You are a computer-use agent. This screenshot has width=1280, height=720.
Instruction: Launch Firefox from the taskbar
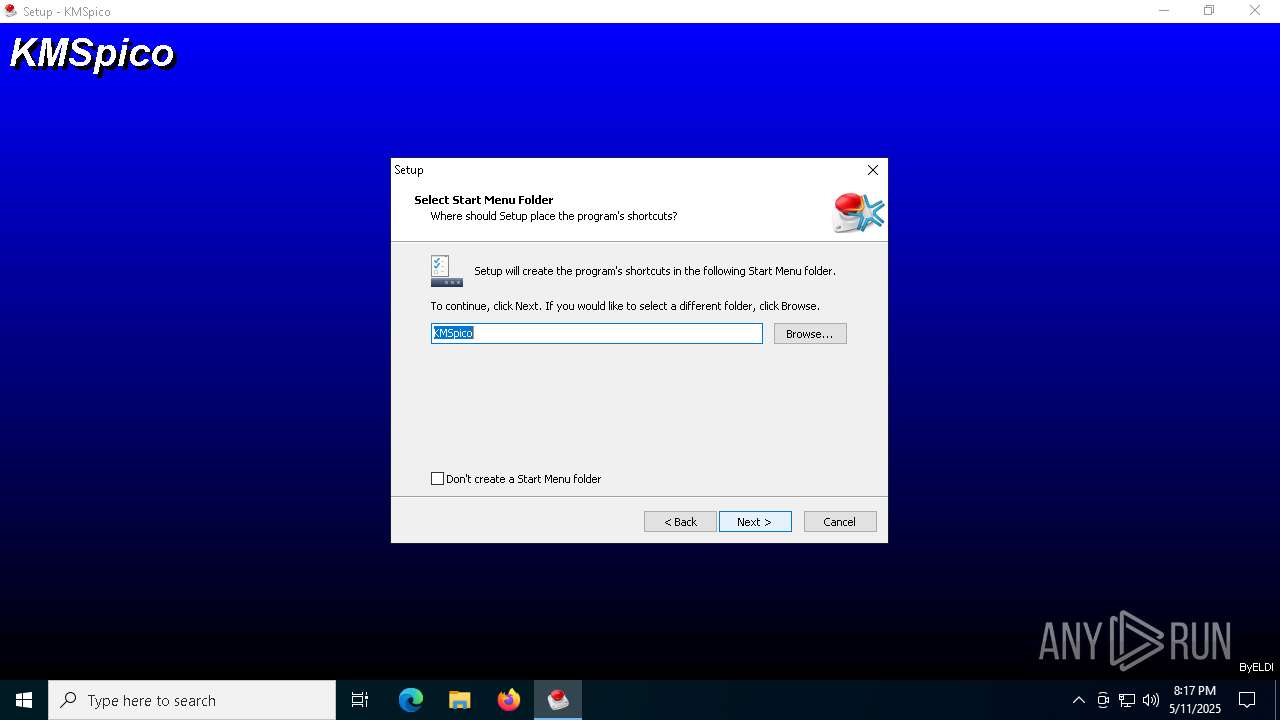tap(509, 700)
